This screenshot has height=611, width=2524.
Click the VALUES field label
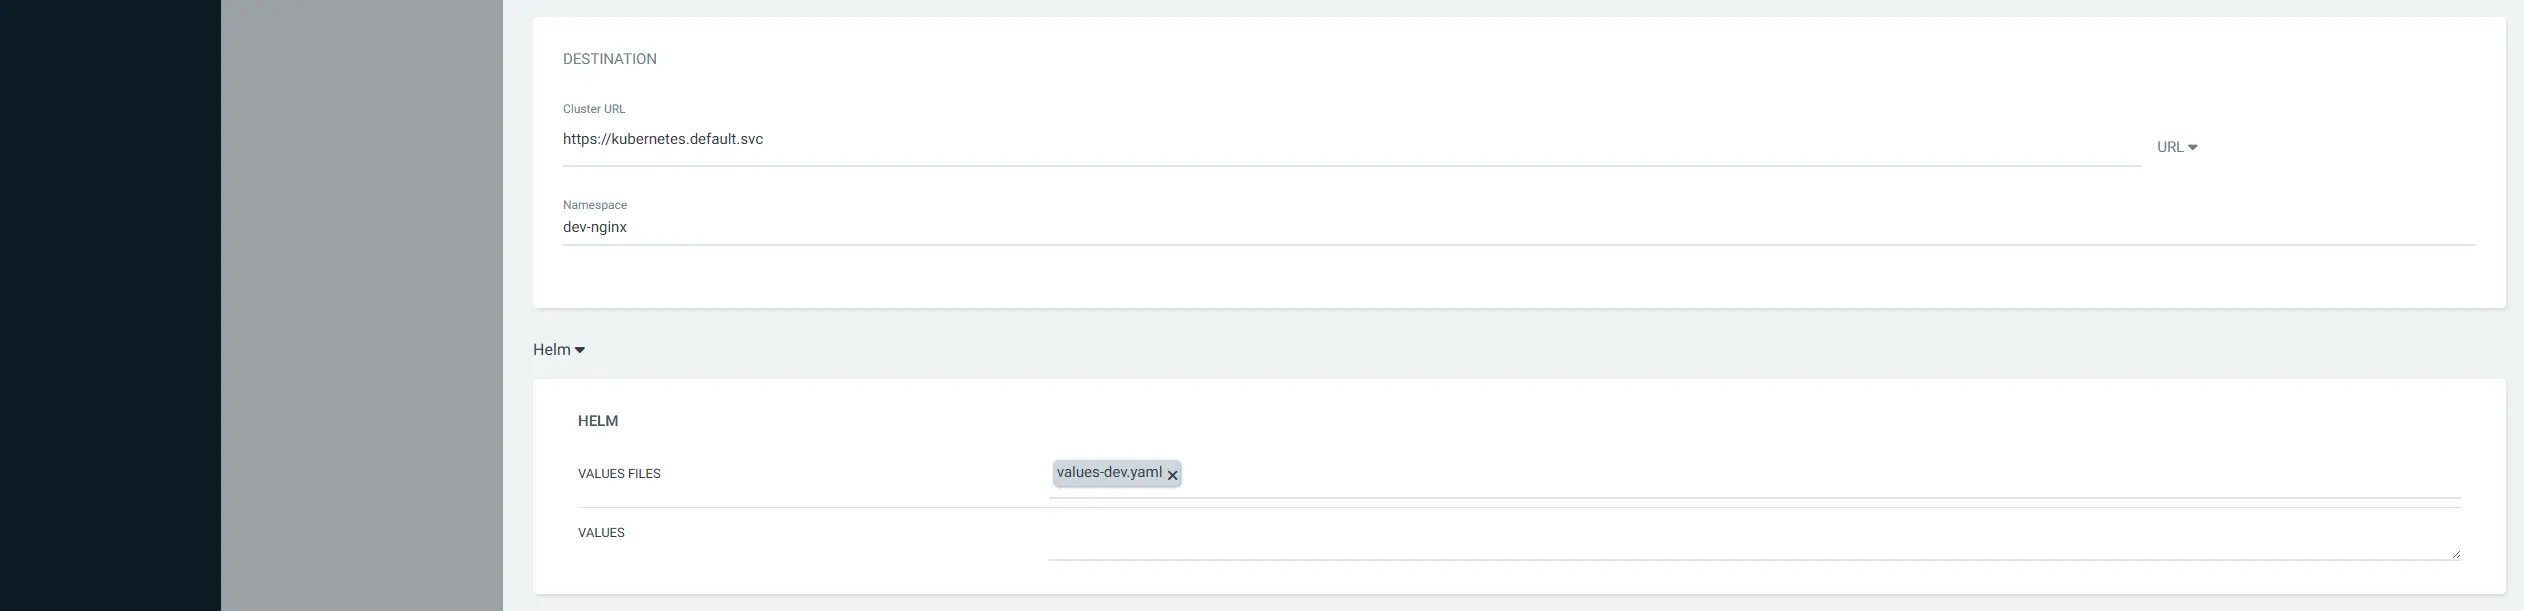[602, 532]
